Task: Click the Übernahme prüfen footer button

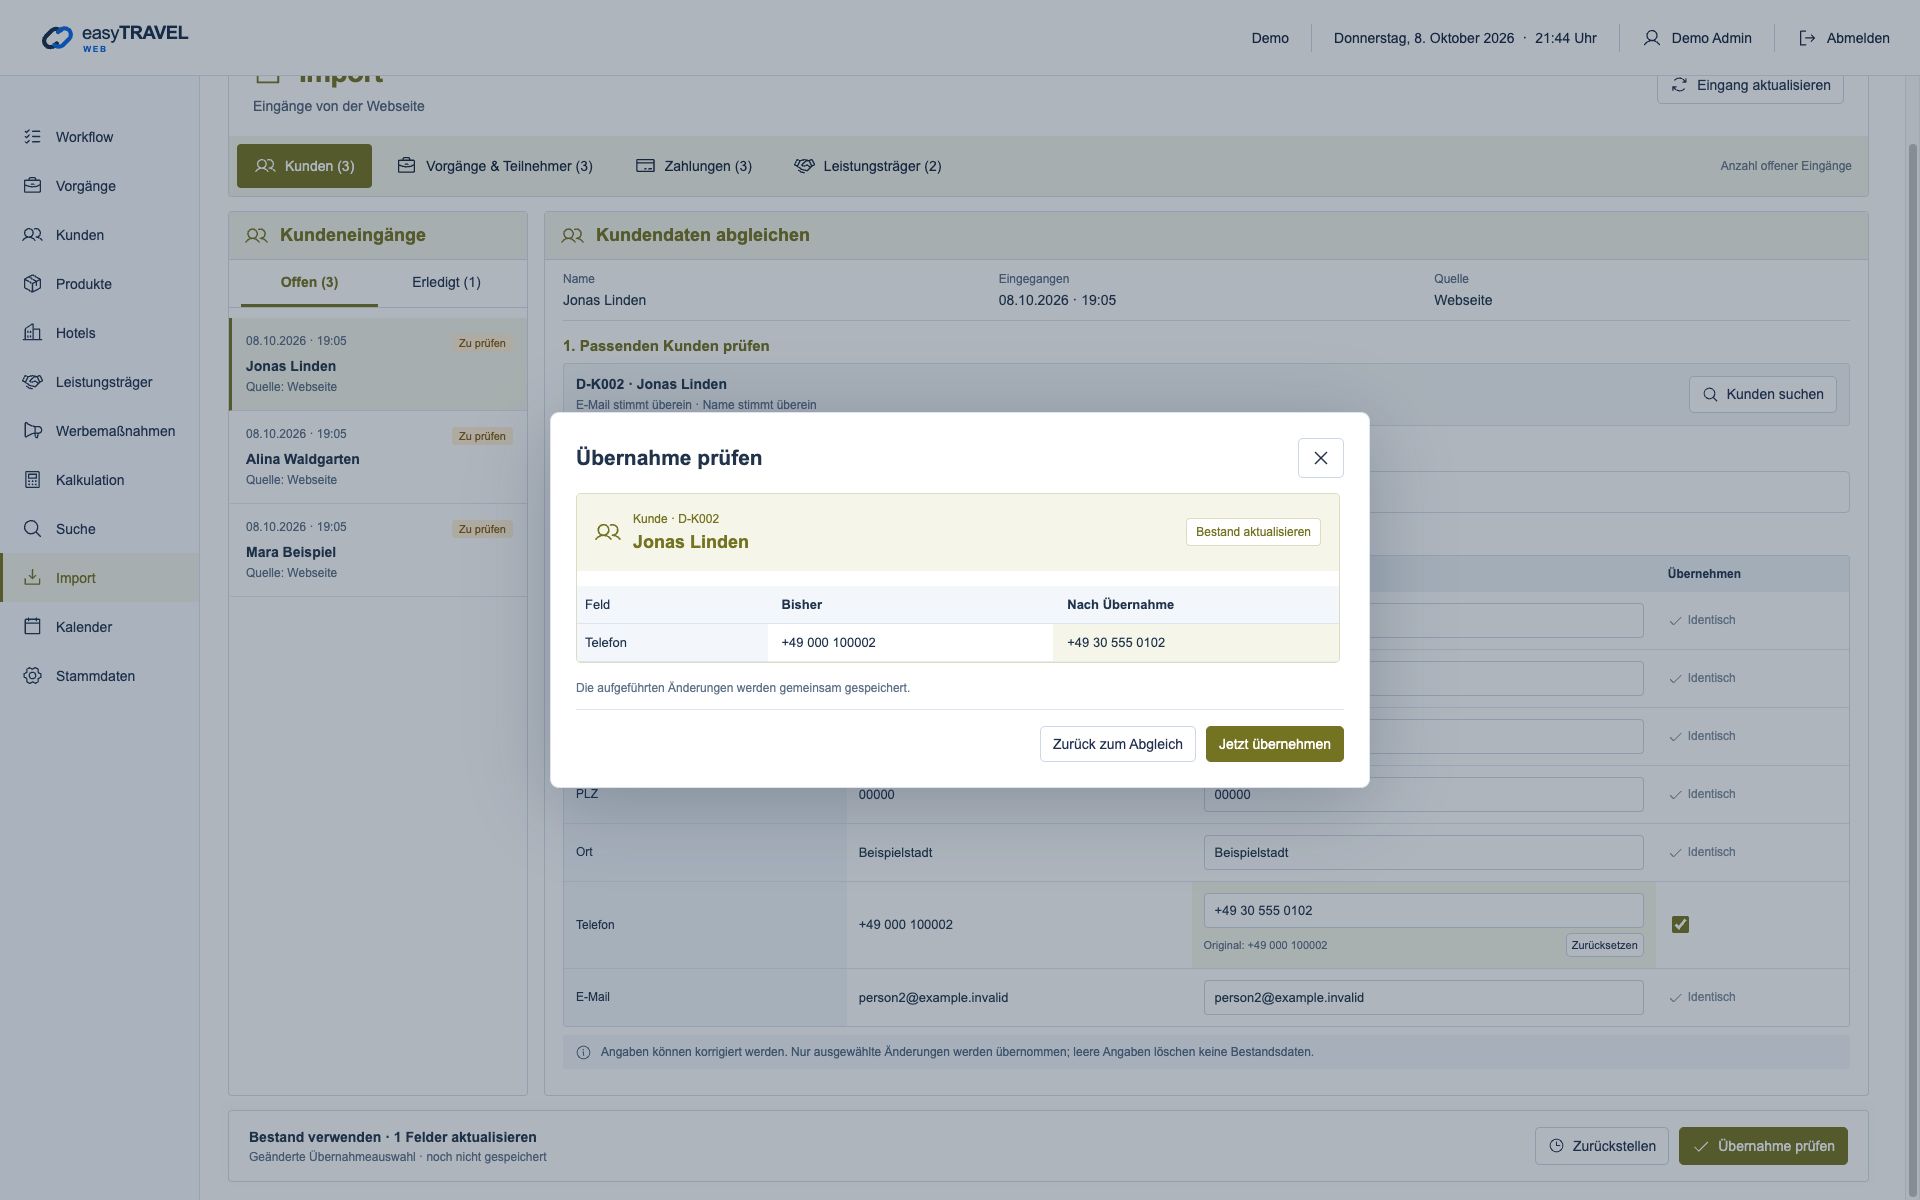Action: [1762, 1146]
